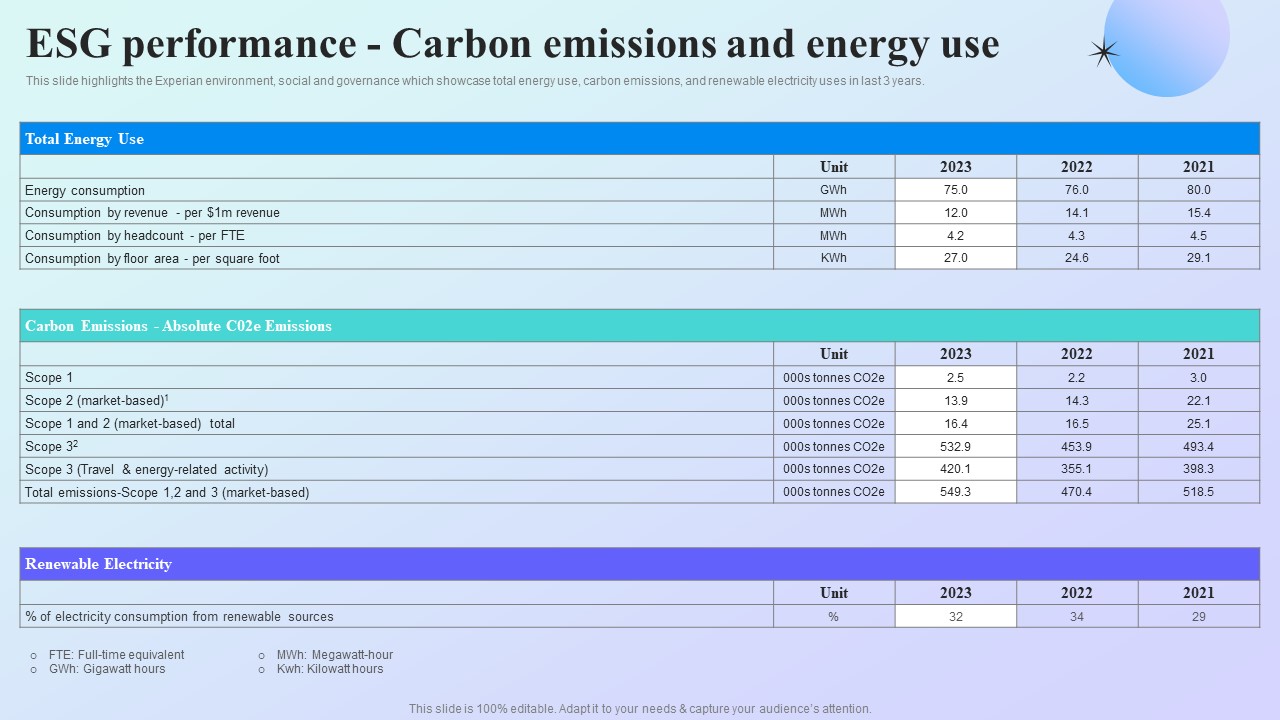1280x720 pixels.
Task: Select the 34 renewable percentage cell
Action: (x=1077, y=617)
